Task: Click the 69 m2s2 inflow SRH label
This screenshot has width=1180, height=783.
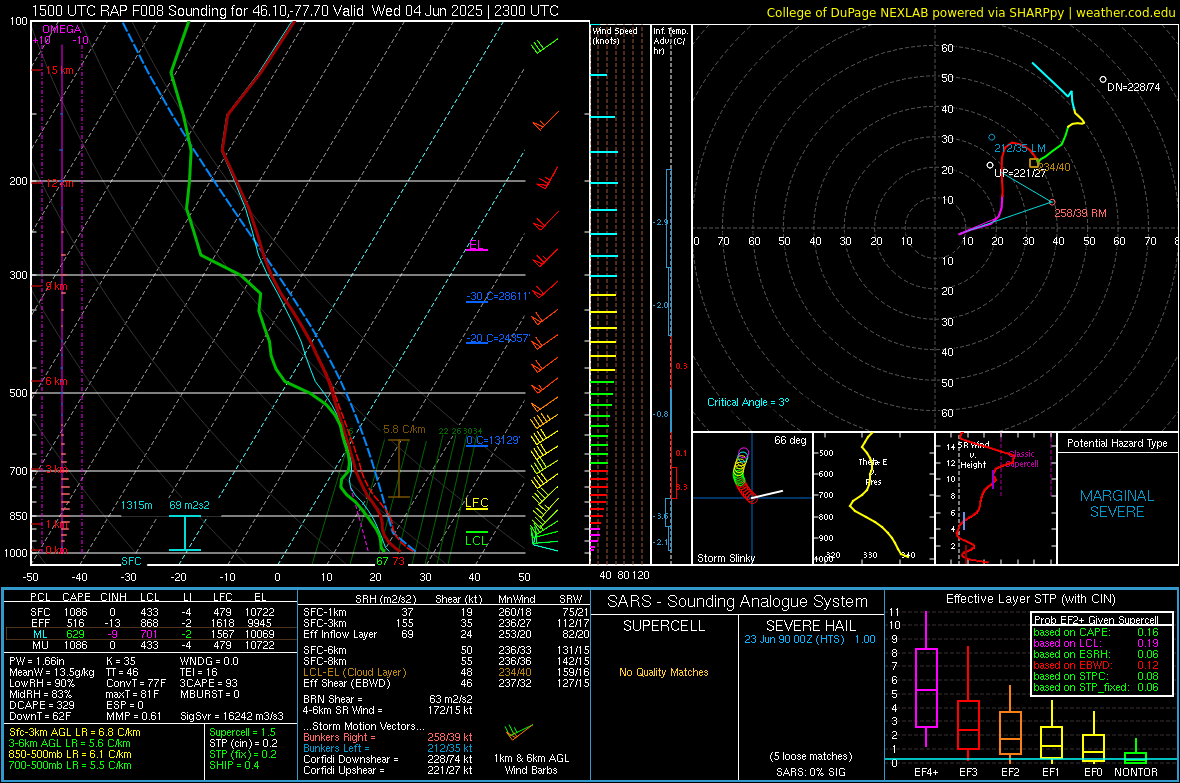Action: pos(189,505)
